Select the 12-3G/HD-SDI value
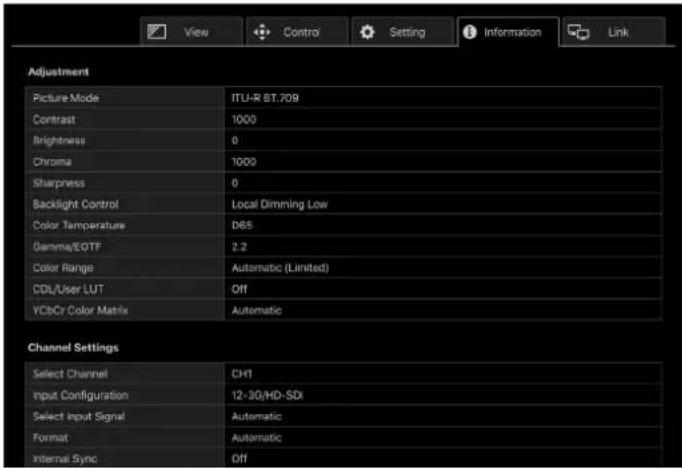The width and height of the screenshot is (682, 468). (x=267, y=395)
